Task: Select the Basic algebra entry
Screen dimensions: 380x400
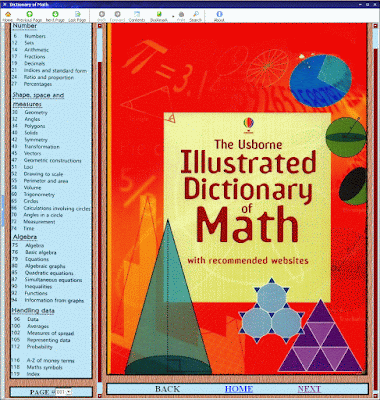Action: point(41,253)
